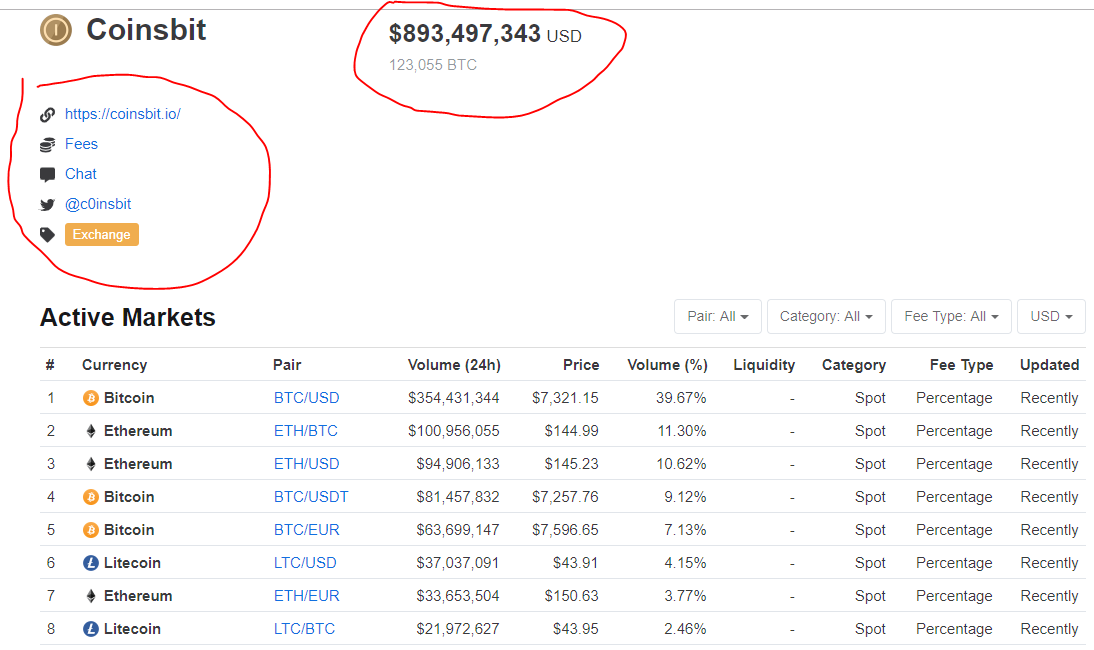Click the Active Markets heading

128,317
